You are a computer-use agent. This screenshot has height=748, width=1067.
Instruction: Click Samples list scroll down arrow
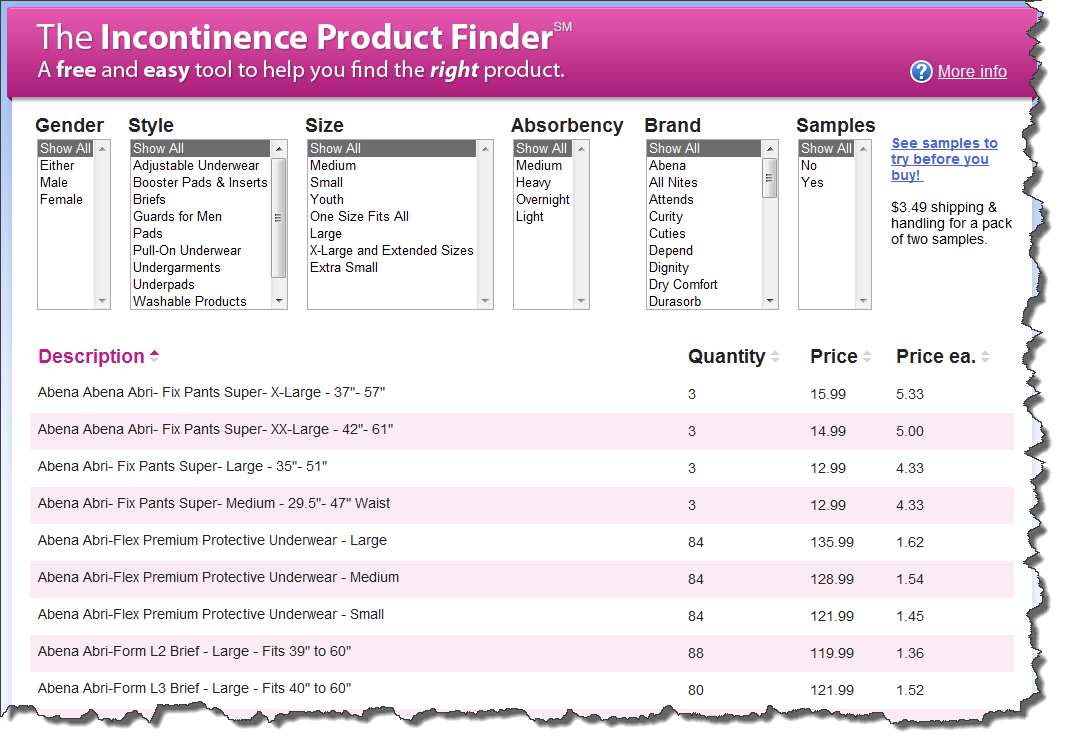[x=863, y=301]
